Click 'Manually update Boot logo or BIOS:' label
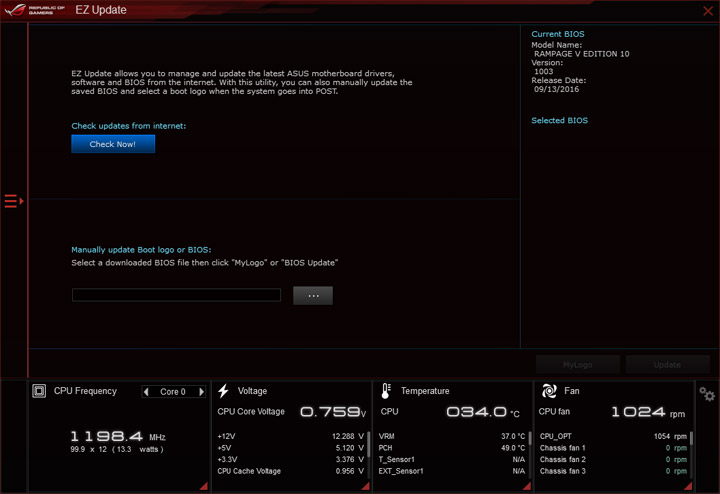 click(x=141, y=250)
